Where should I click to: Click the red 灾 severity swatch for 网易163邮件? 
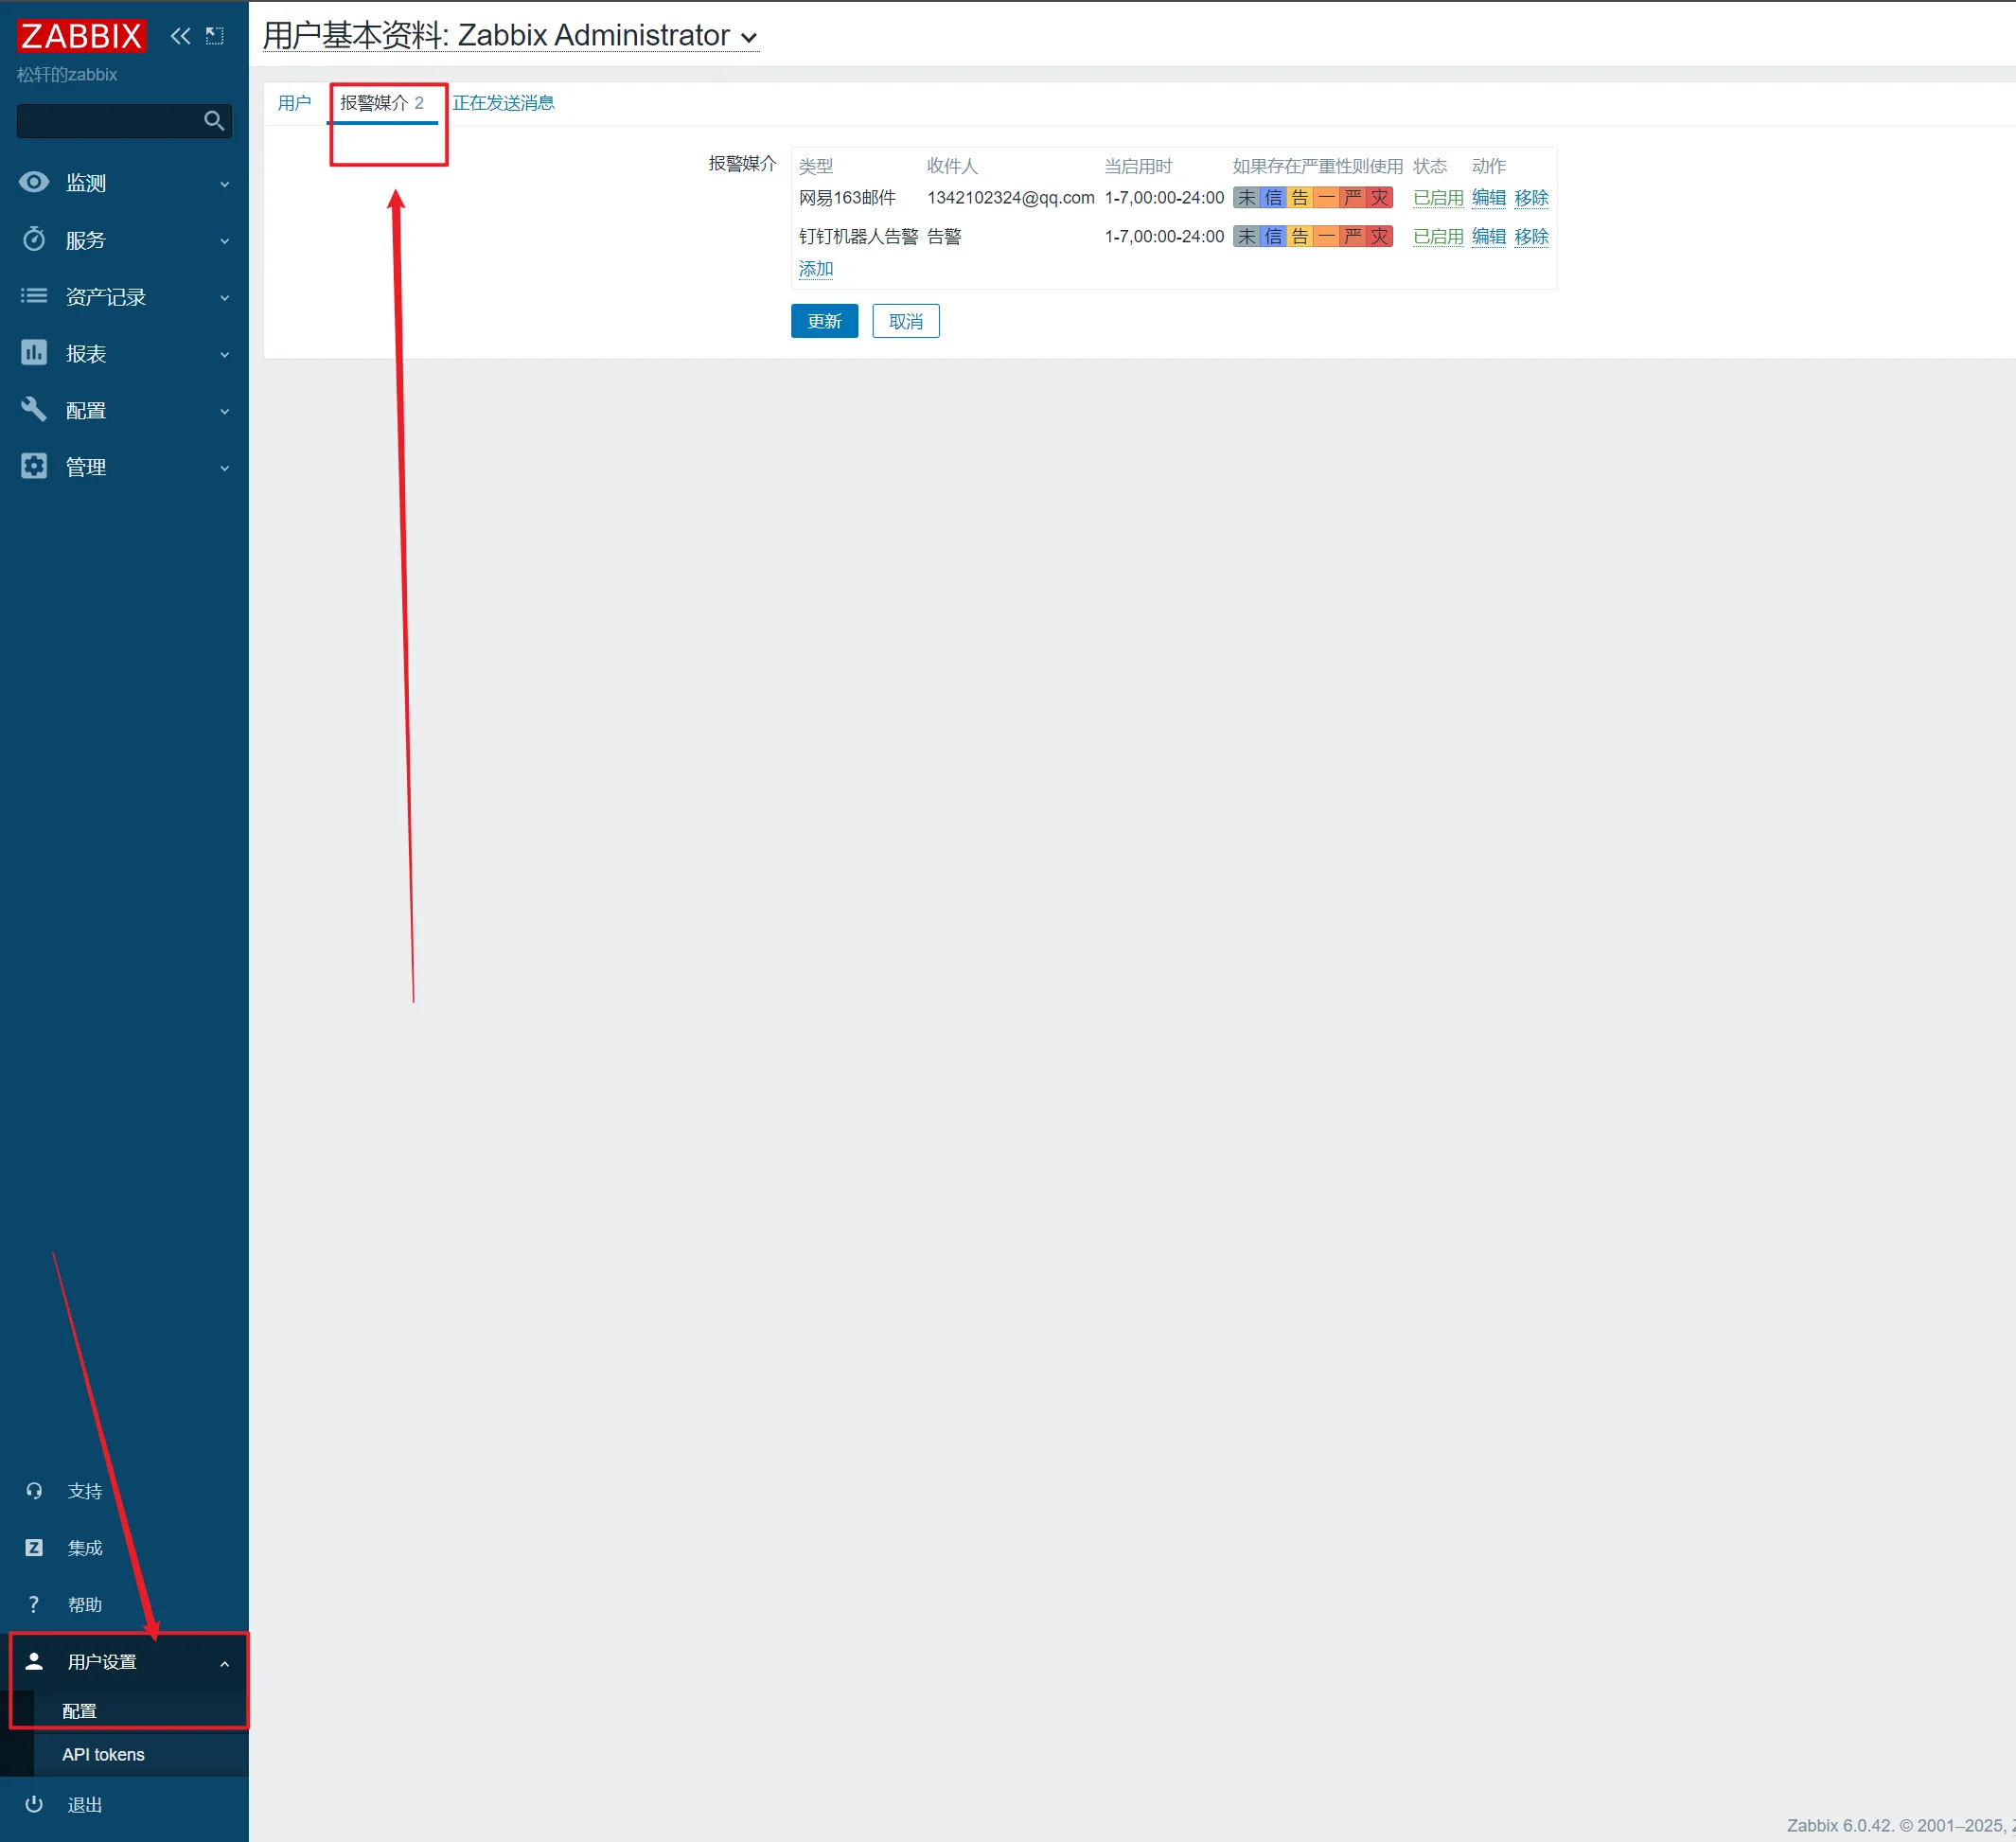click(x=1379, y=198)
